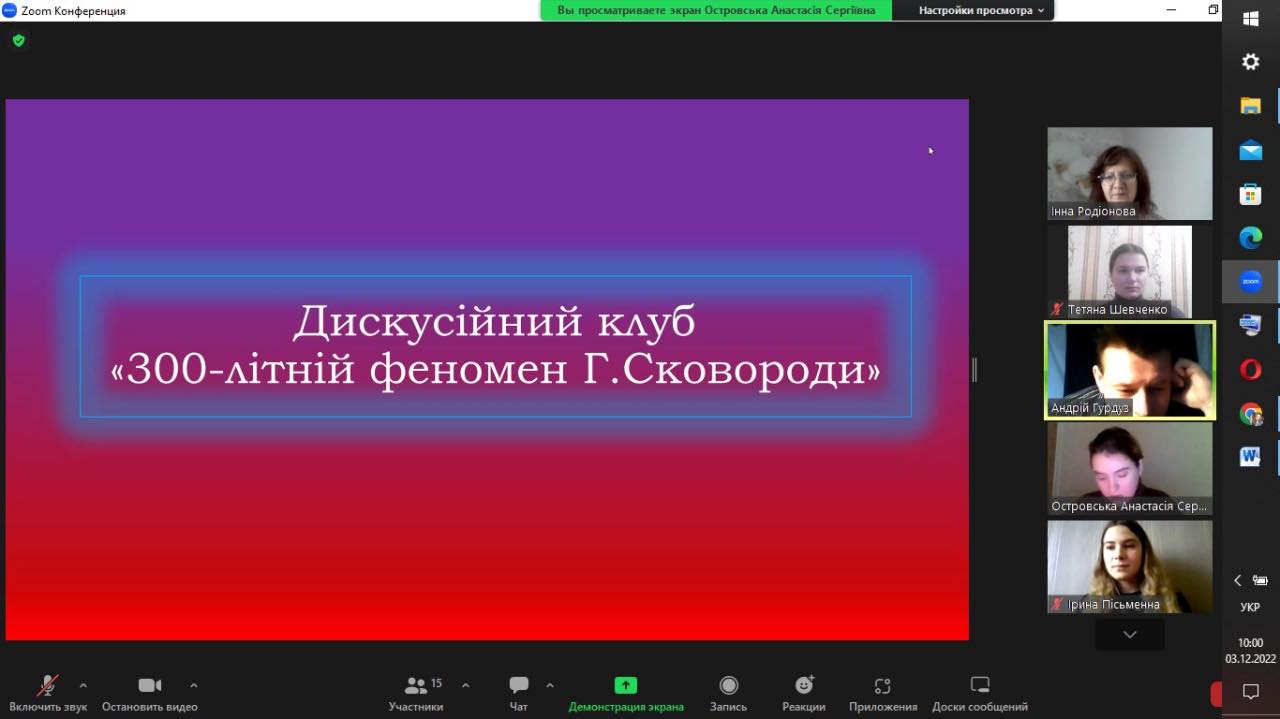Start recording with the Запись button
This screenshot has width=1280, height=719.
pyautogui.click(x=728, y=686)
